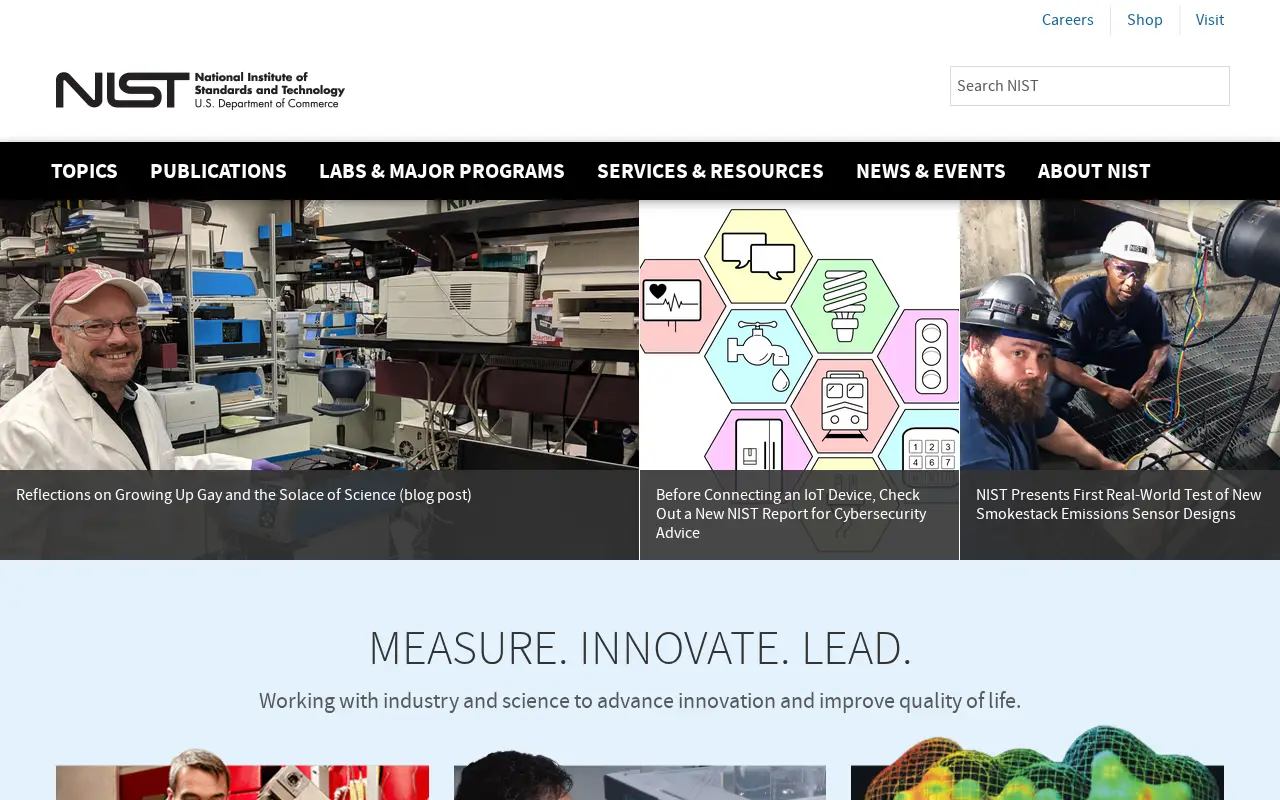Viewport: 1280px width, 800px height.
Task: Open the Growing Up Gay blog post link
Action: (244, 495)
